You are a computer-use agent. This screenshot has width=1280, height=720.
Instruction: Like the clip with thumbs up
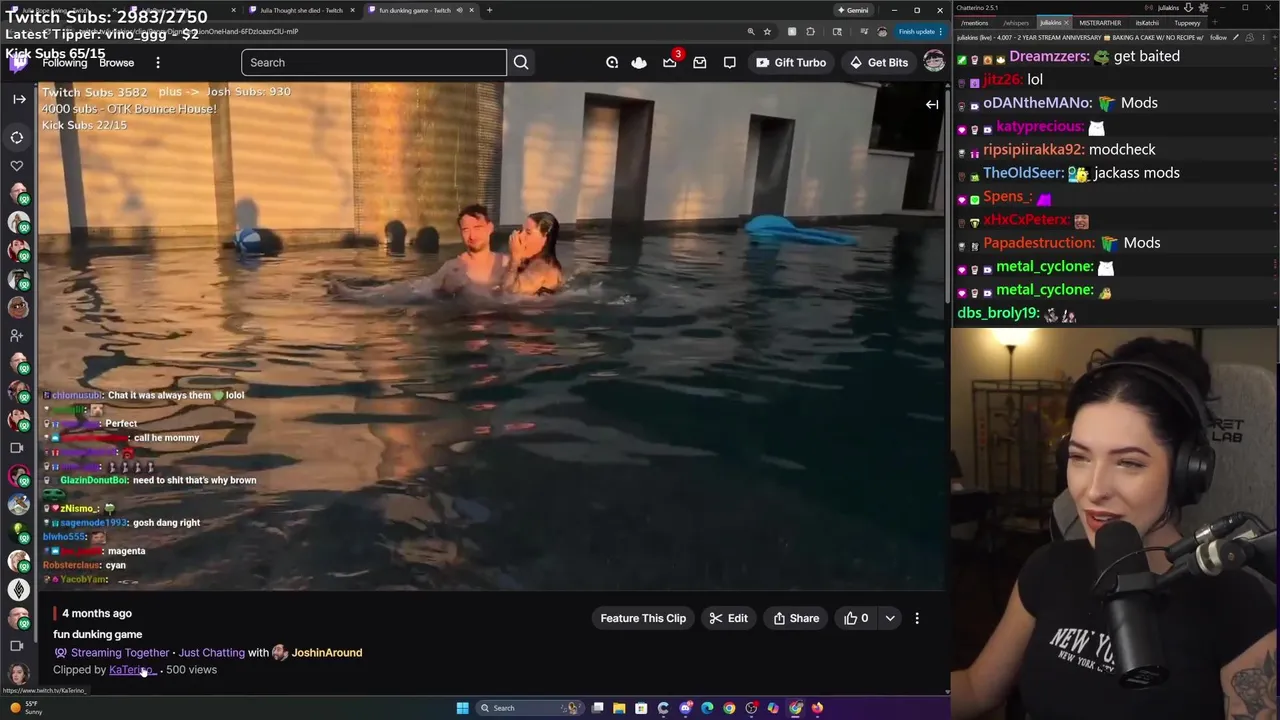pos(857,618)
